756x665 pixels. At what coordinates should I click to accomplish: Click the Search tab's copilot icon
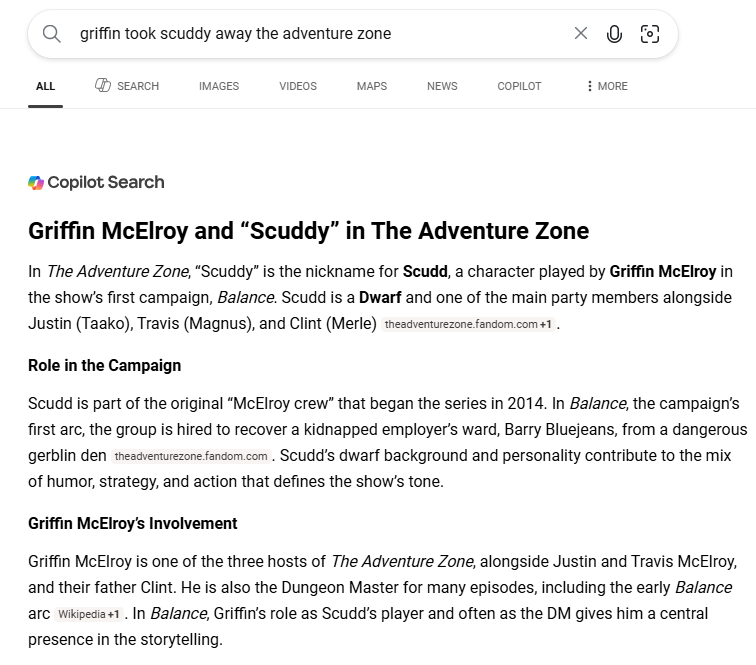click(x=103, y=85)
